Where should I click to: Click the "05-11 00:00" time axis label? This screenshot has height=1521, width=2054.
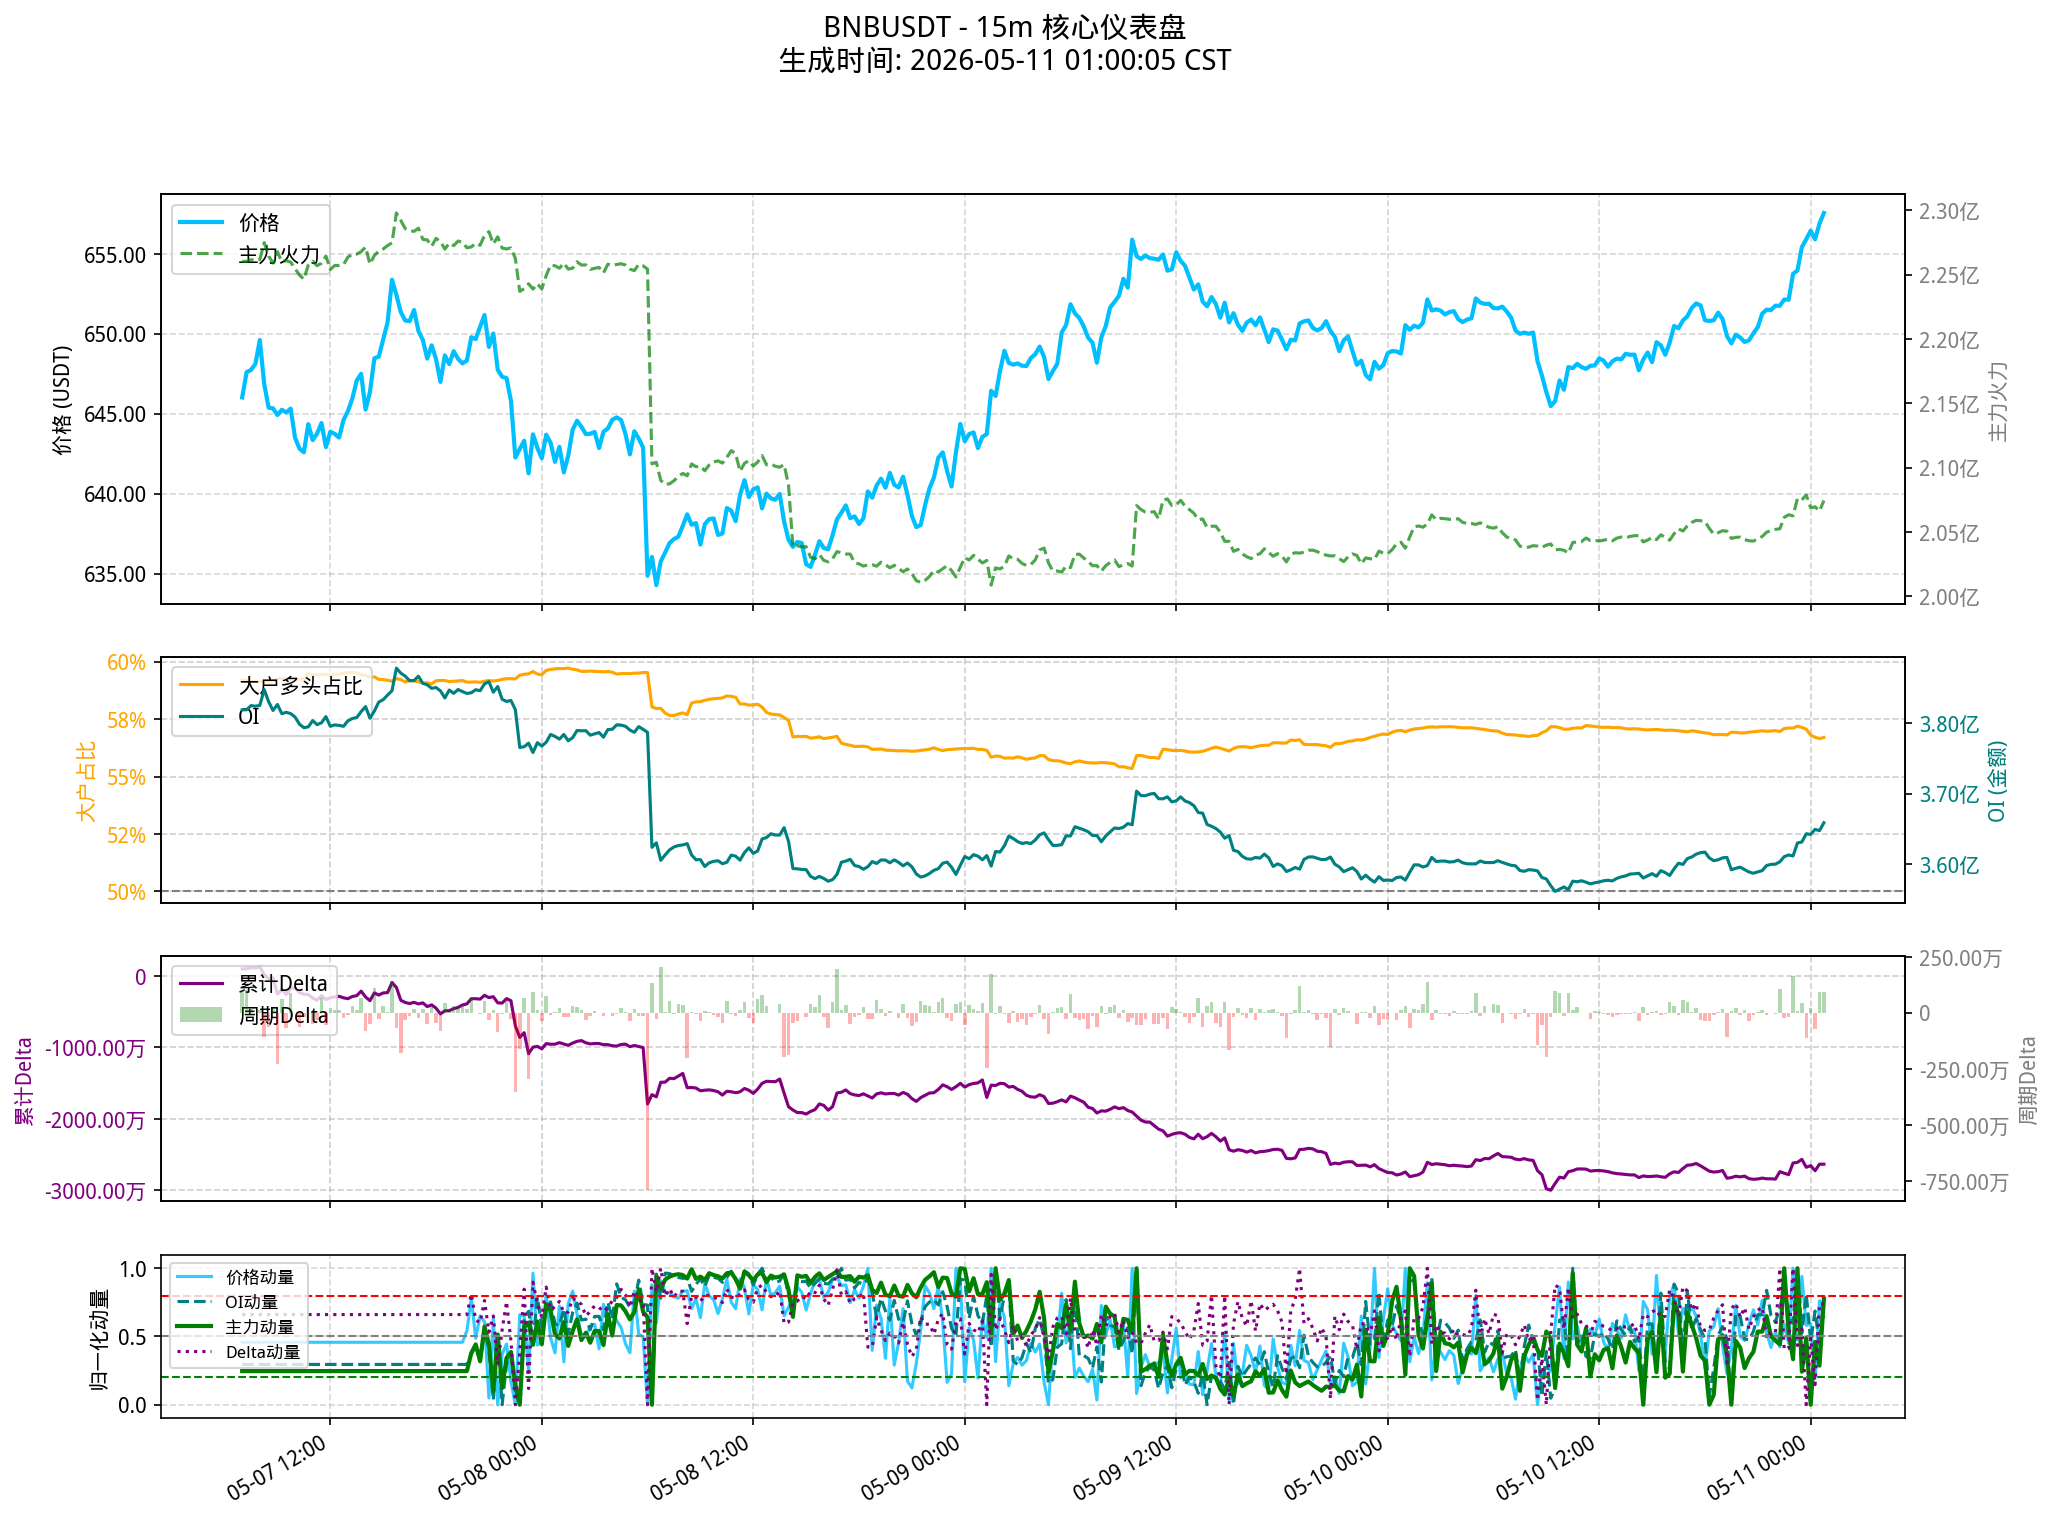(x=1757, y=1467)
